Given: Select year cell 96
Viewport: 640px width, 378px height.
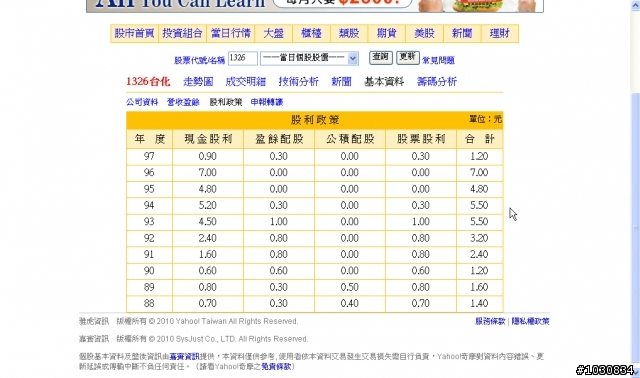Looking at the screenshot, I should [x=149, y=173].
